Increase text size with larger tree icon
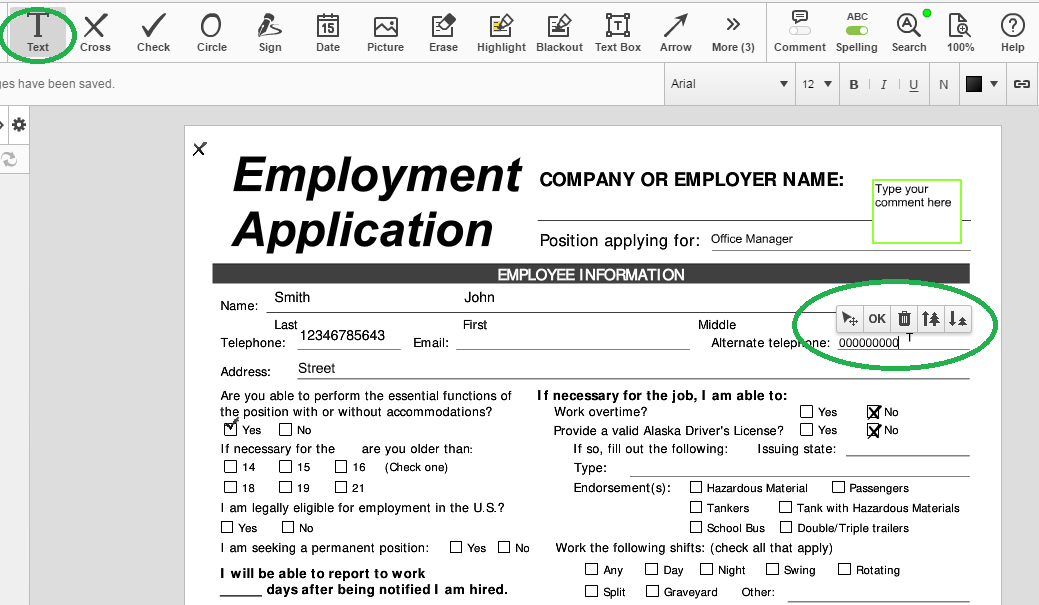 coord(930,319)
